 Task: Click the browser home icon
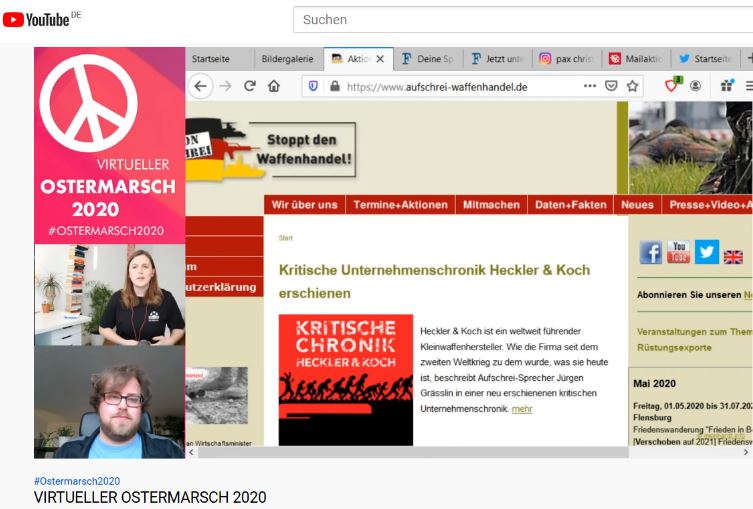click(274, 86)
